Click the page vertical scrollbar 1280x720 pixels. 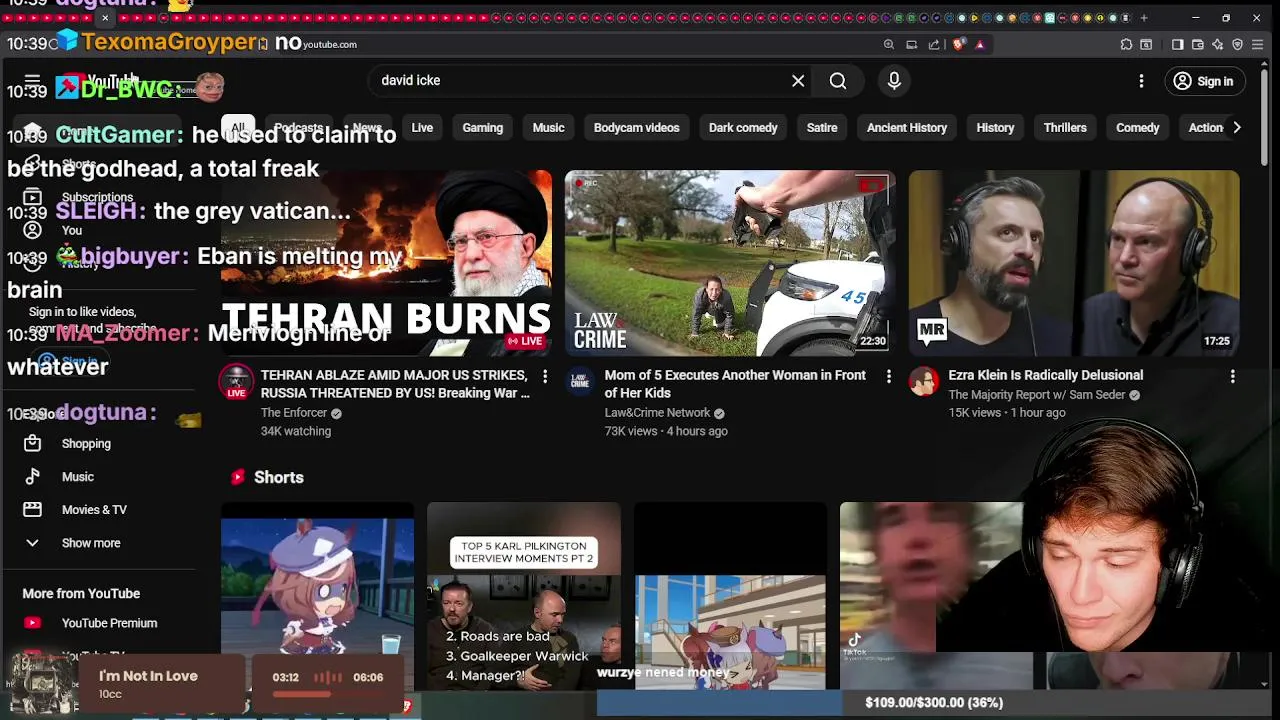pos(1265,120)
